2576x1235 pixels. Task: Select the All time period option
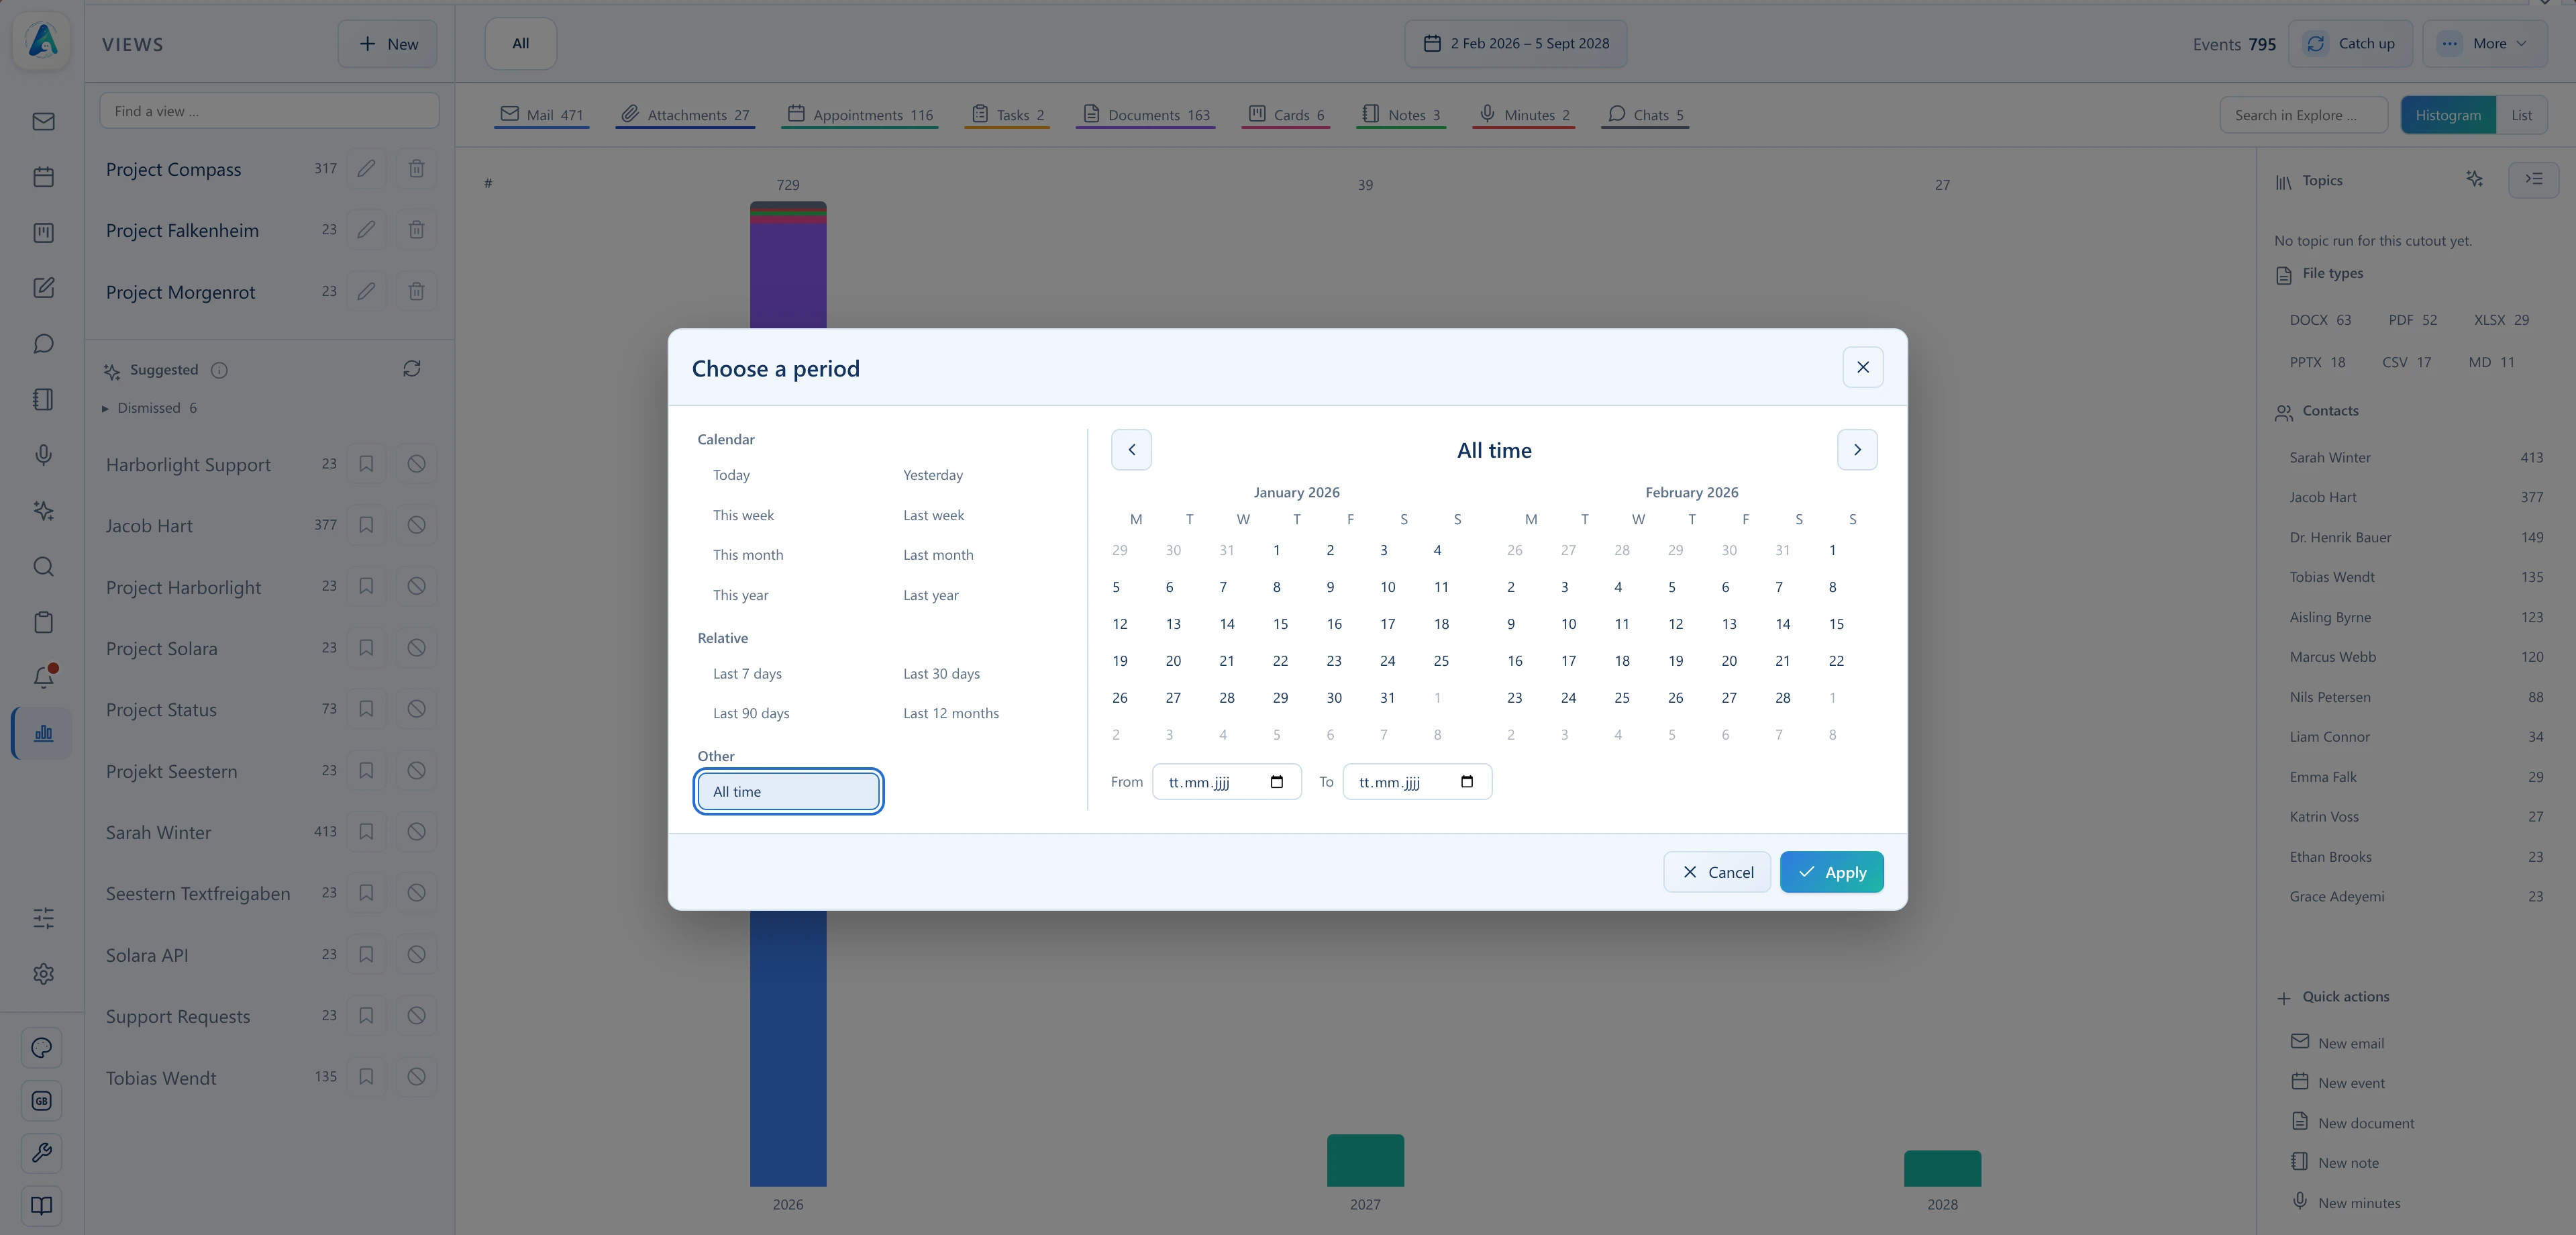click(x=788, y=791)
